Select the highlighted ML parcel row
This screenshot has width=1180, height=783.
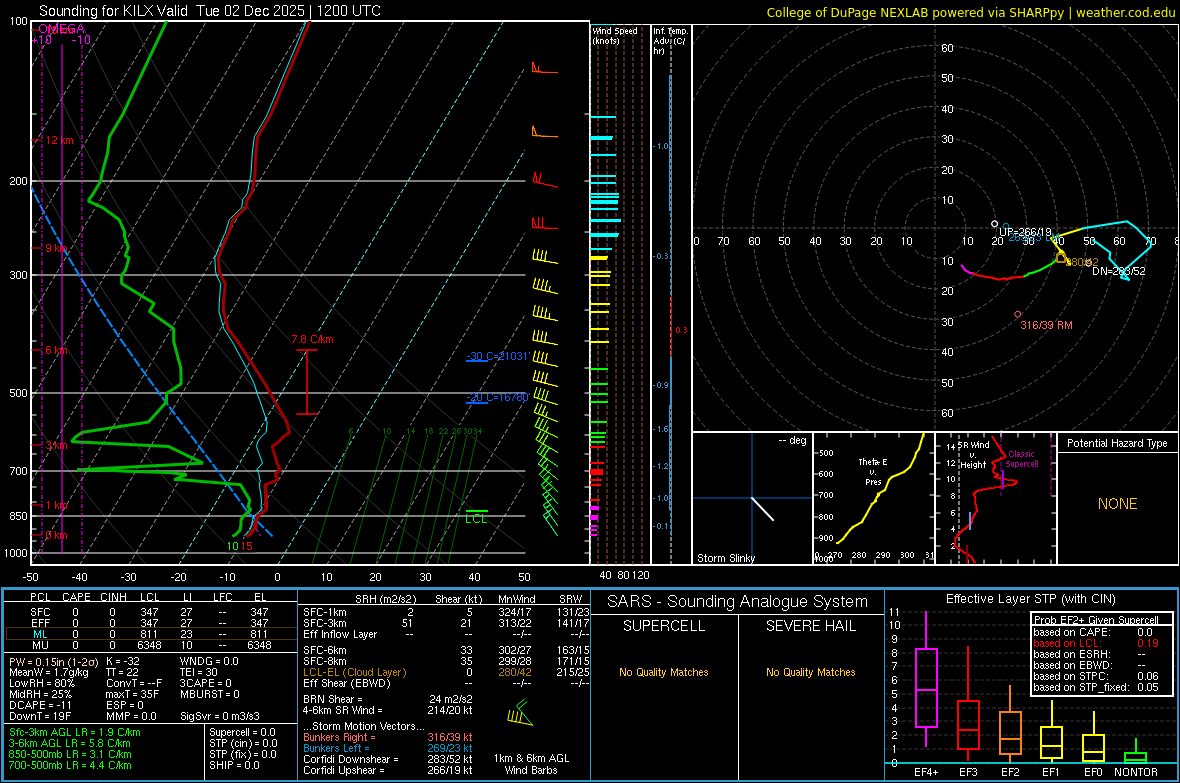[x=150, y=634]
